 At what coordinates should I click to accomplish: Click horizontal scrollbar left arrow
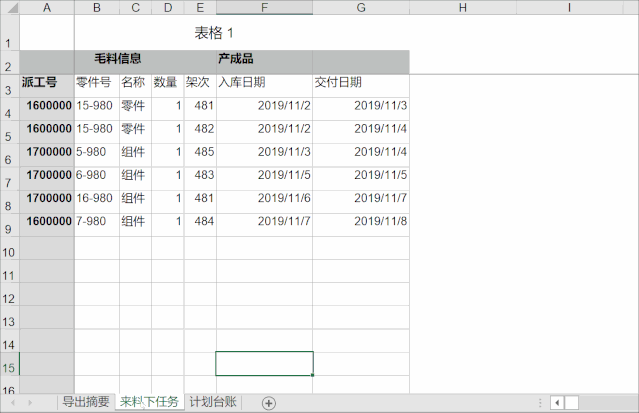tap(557, 403)
